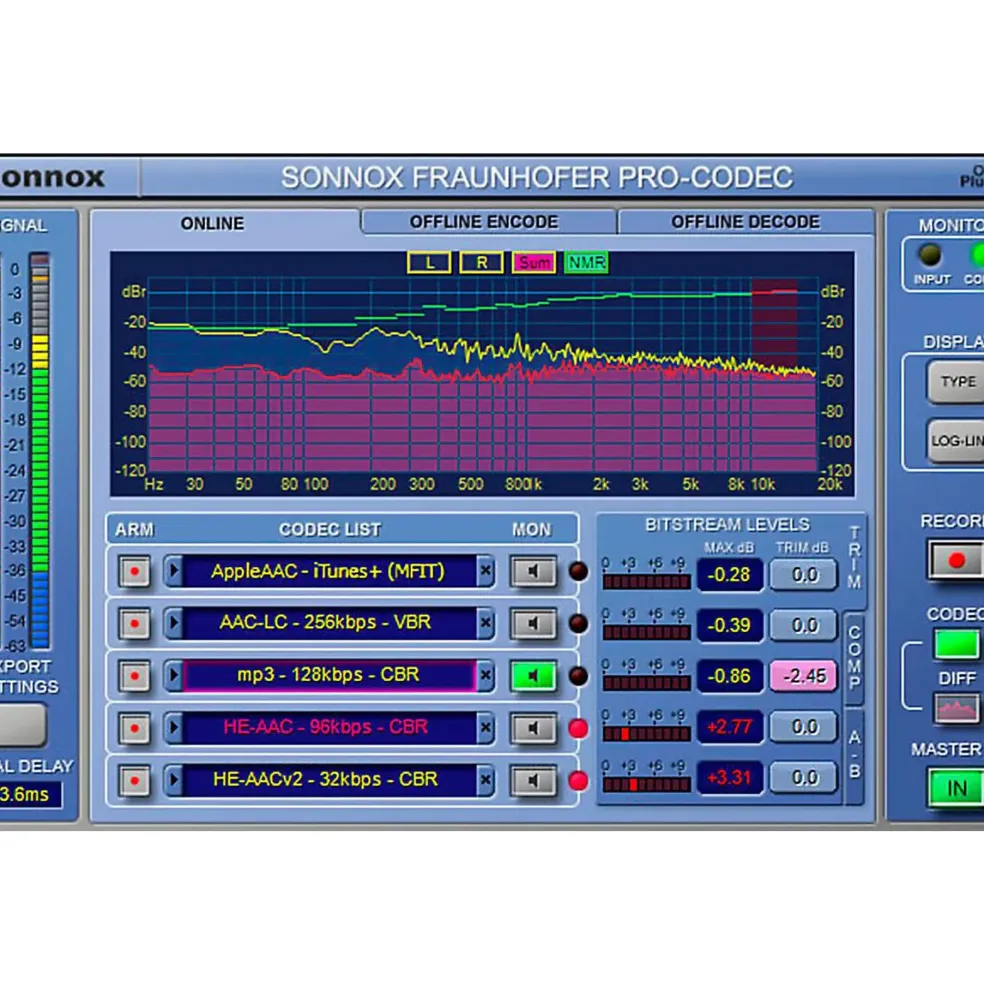
Task: Click the DIFF signal display button
Action: [956, 709]
